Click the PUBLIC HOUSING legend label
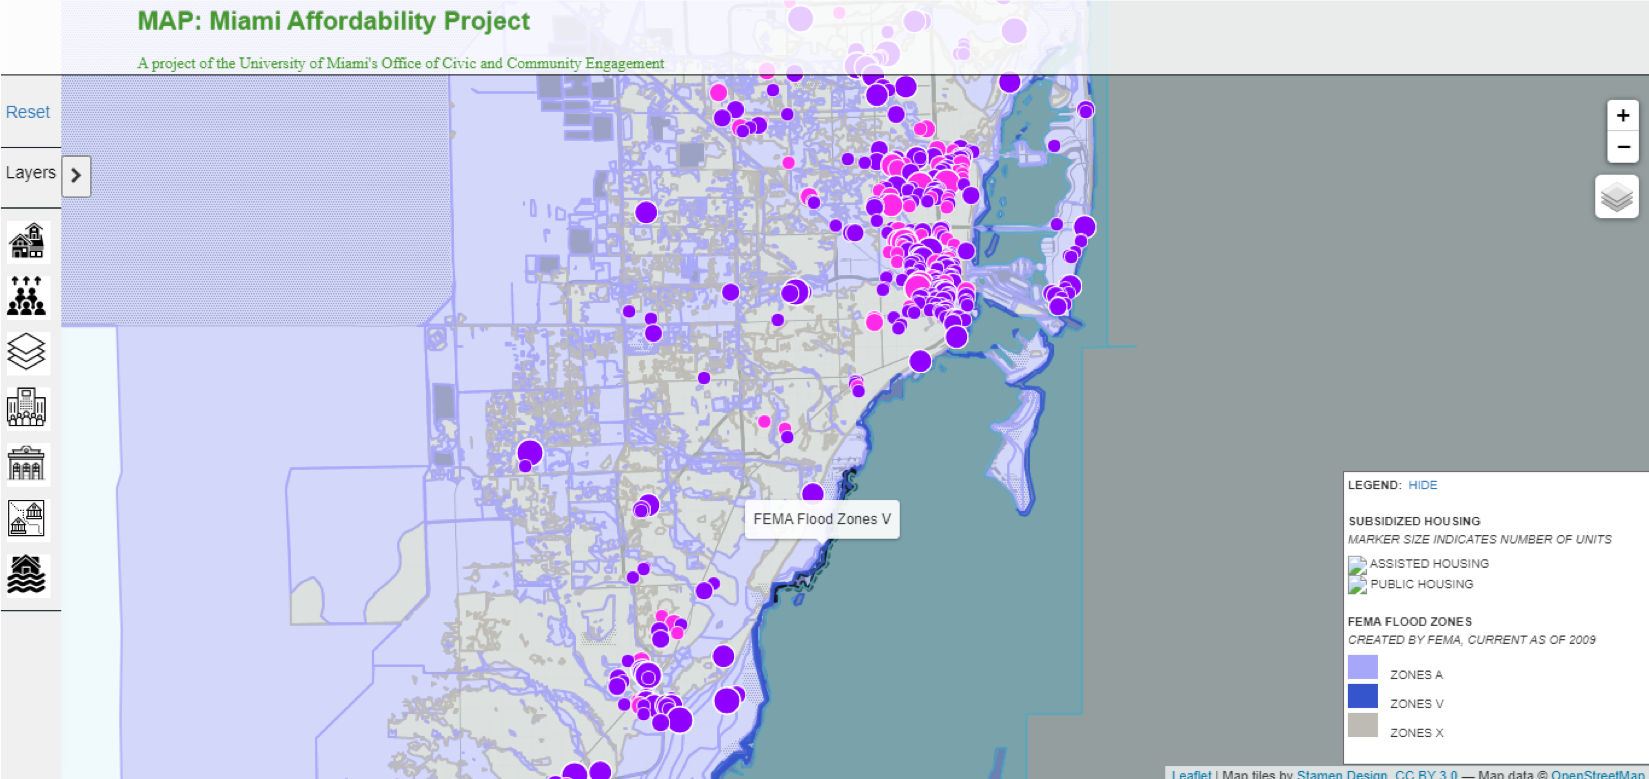Viewport: 1649px width, 779px height. [1422, 584]
